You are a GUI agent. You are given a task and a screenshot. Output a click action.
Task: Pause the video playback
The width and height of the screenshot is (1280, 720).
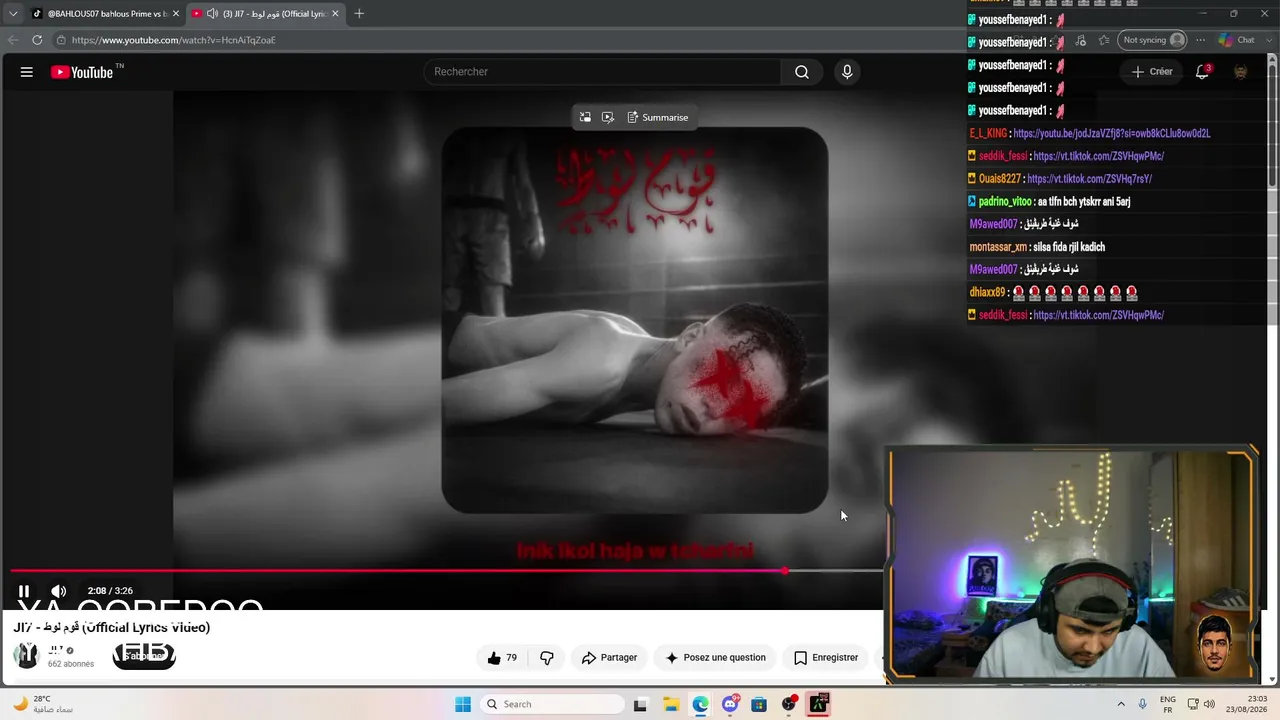(24, 591)
